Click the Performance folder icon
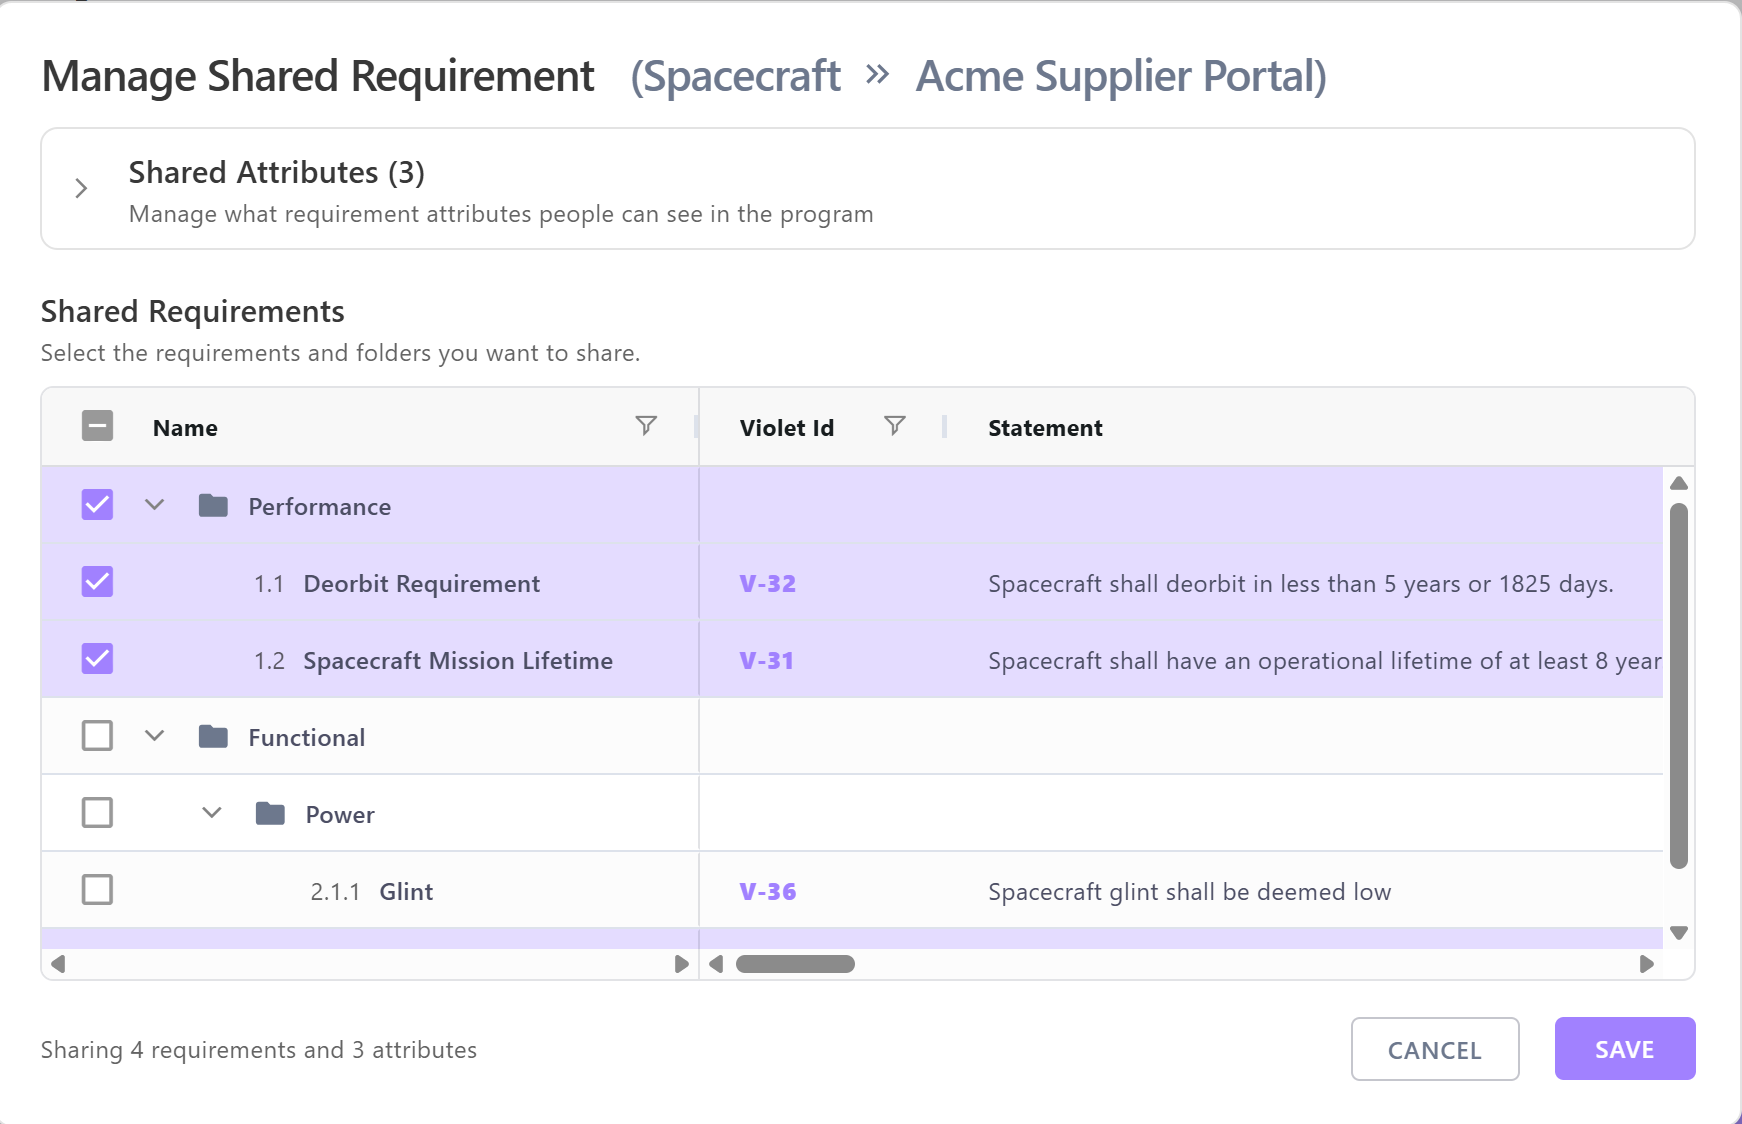This screenshot has width=1742, height=1124. coord(213,506)
